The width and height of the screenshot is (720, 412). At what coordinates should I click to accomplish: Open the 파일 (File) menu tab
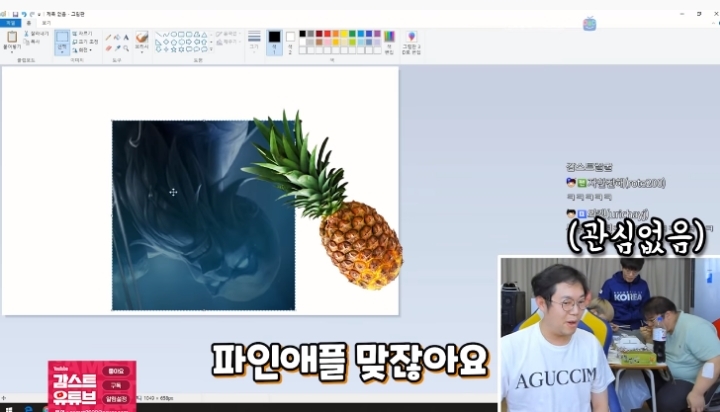(x=10, y=23)
